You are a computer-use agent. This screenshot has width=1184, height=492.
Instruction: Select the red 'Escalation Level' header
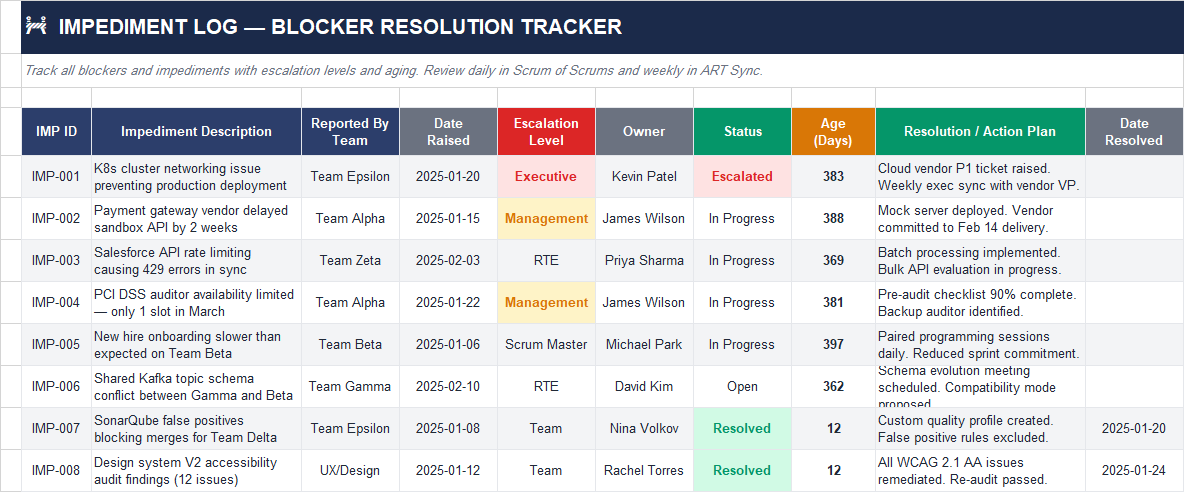click(x=547, y=131)
